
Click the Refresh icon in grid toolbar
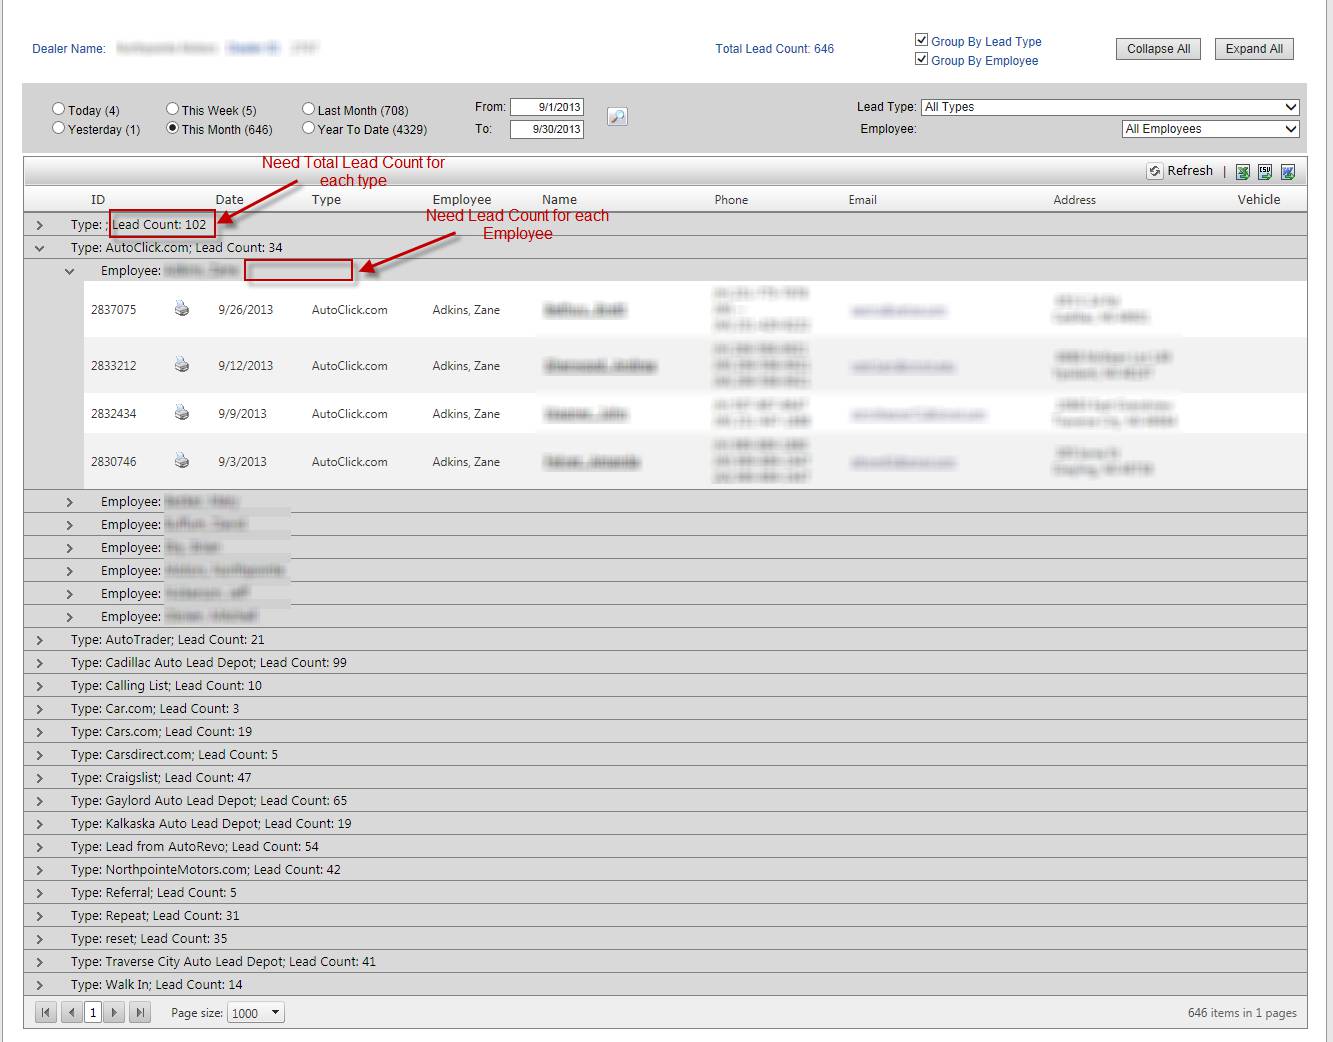1154,171
